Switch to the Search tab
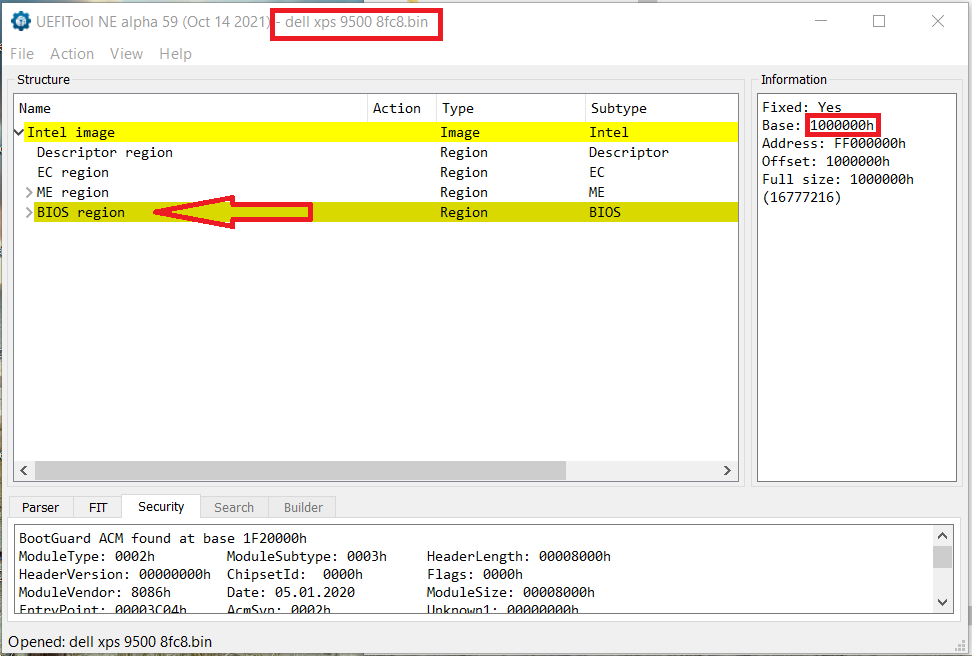Screen dimensions: 972x656 pyautogui.click(x=234, y=507)
